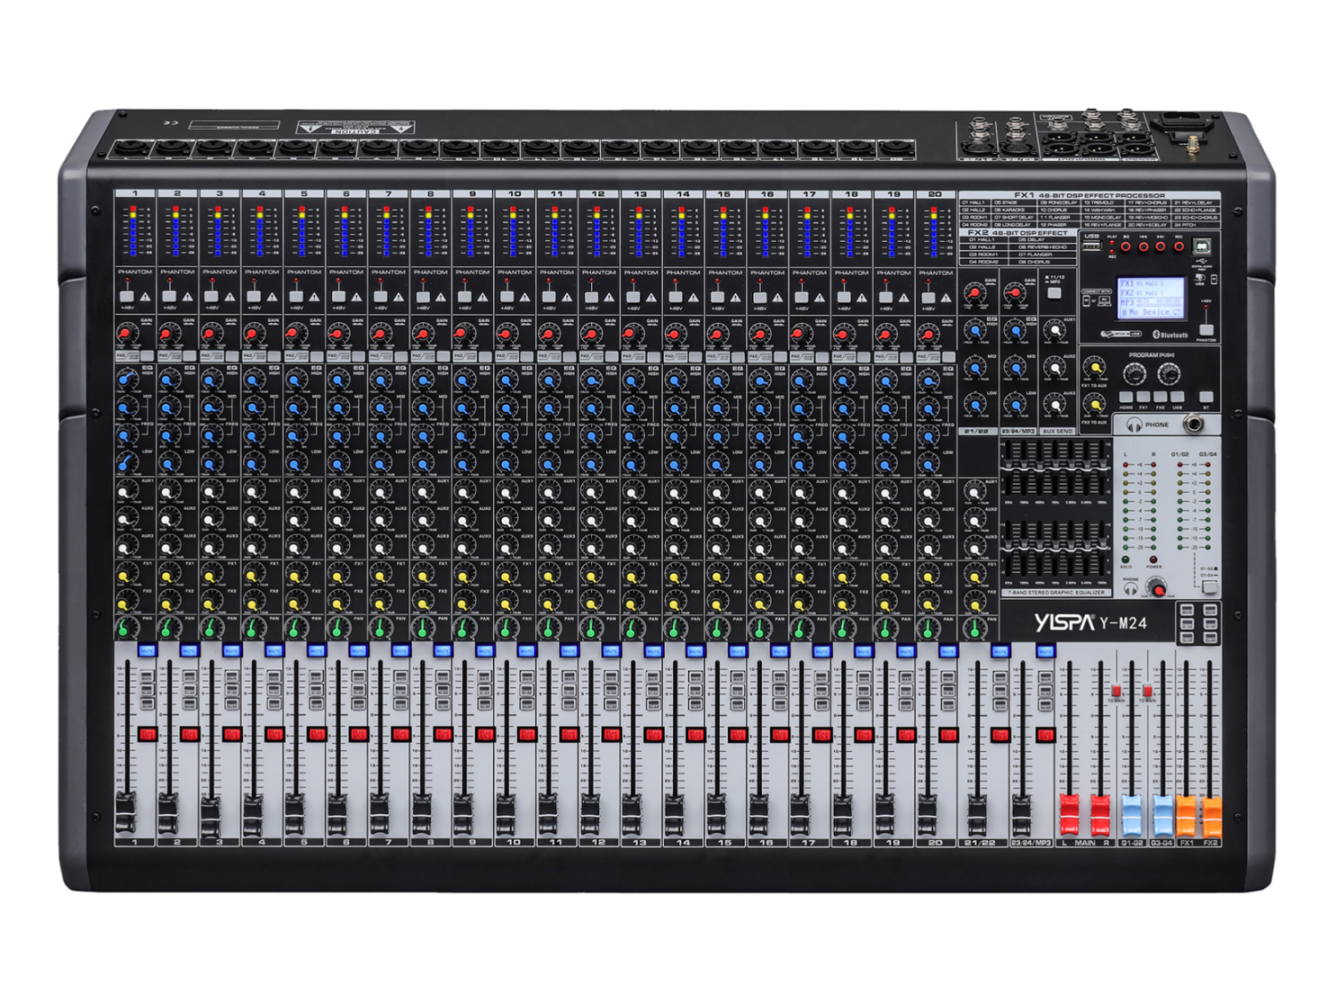
Task: Toggle the master PHANTOM switch beside the LCD
Action: tap(1207, 329)
